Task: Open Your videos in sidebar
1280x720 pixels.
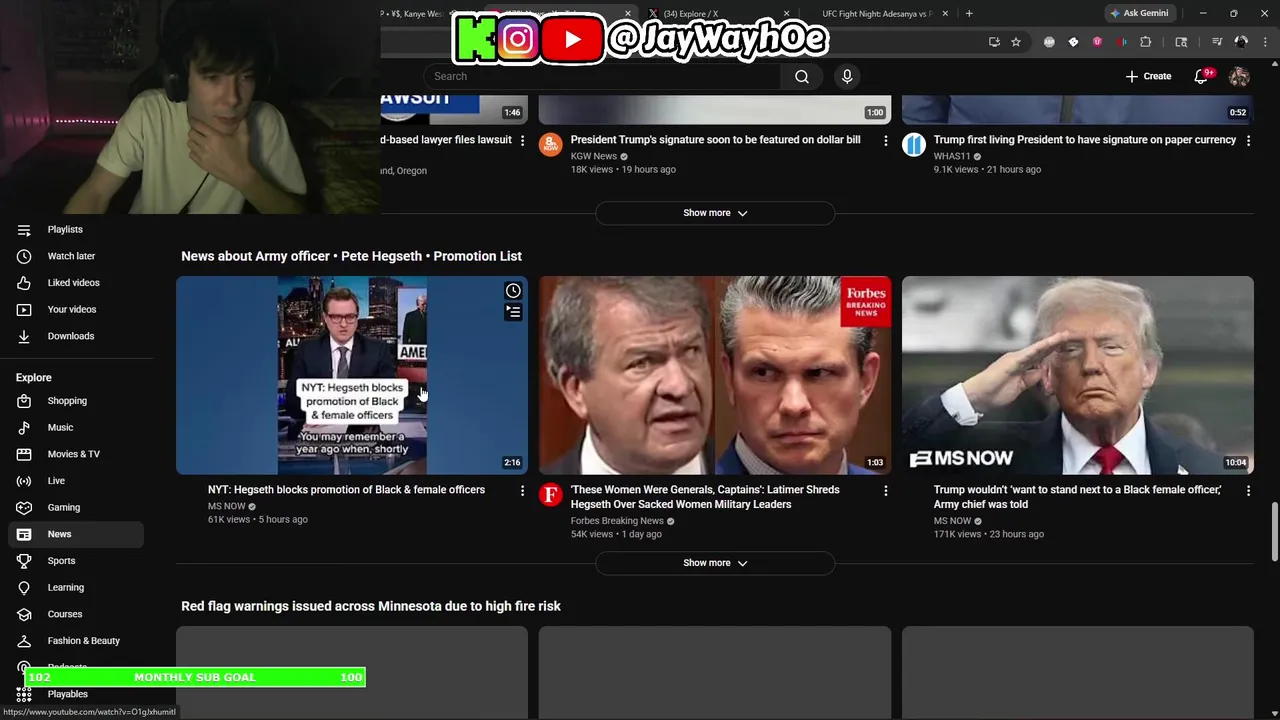Action: (76, 309)
